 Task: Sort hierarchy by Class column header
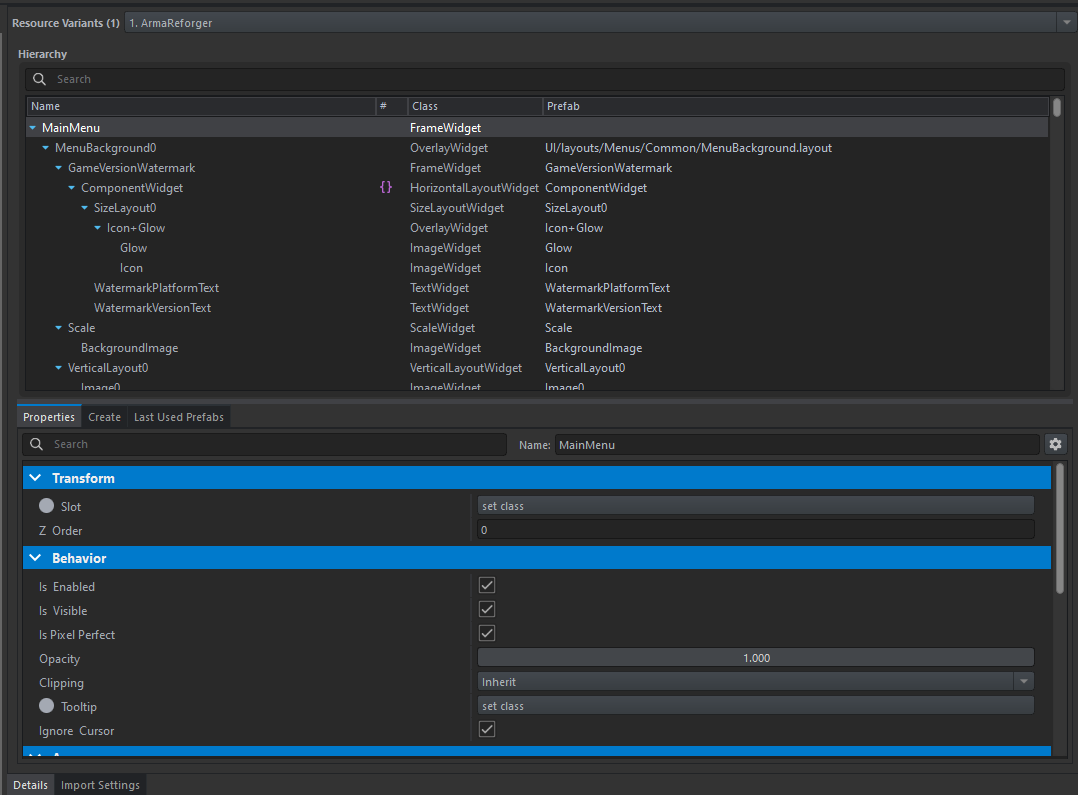click(x=476, y=106)
